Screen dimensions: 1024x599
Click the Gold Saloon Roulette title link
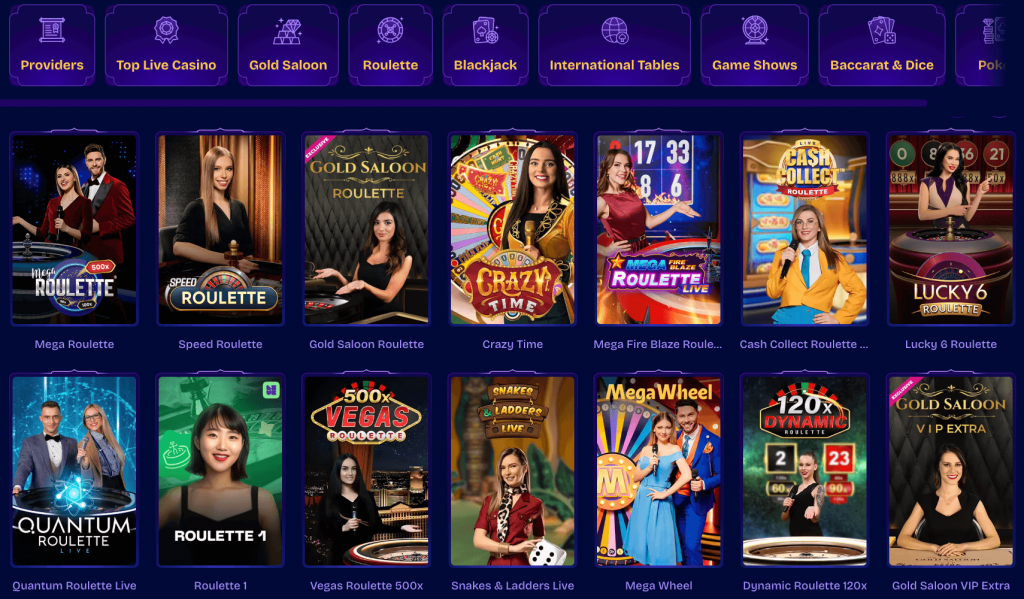pyautogui.click(x=366, y=344)
